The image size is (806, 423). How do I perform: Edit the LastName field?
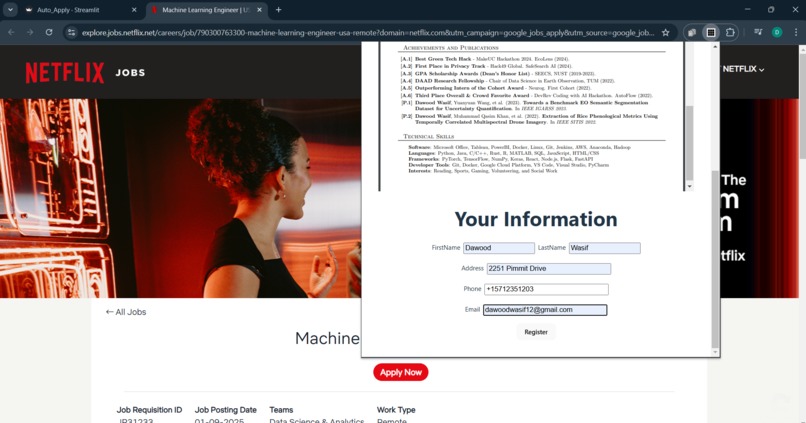[604, 248]
